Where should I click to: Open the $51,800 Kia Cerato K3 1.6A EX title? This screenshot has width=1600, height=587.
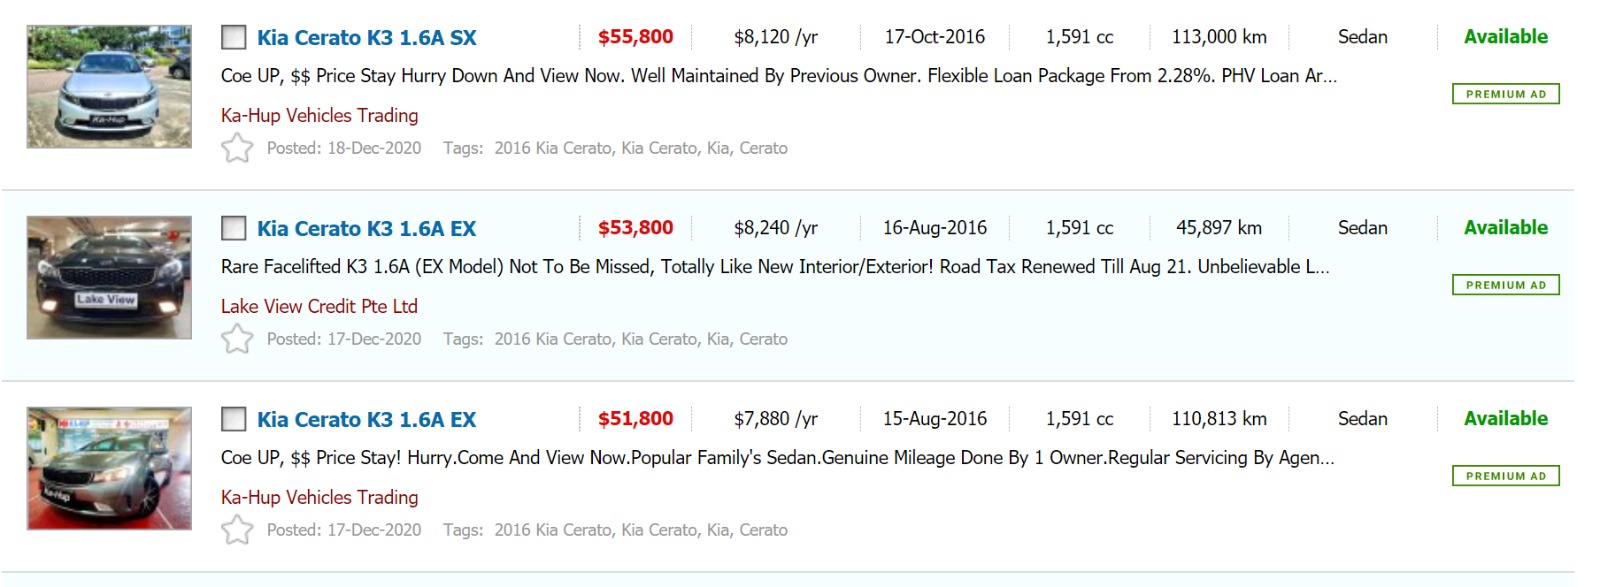click(367, 420)
